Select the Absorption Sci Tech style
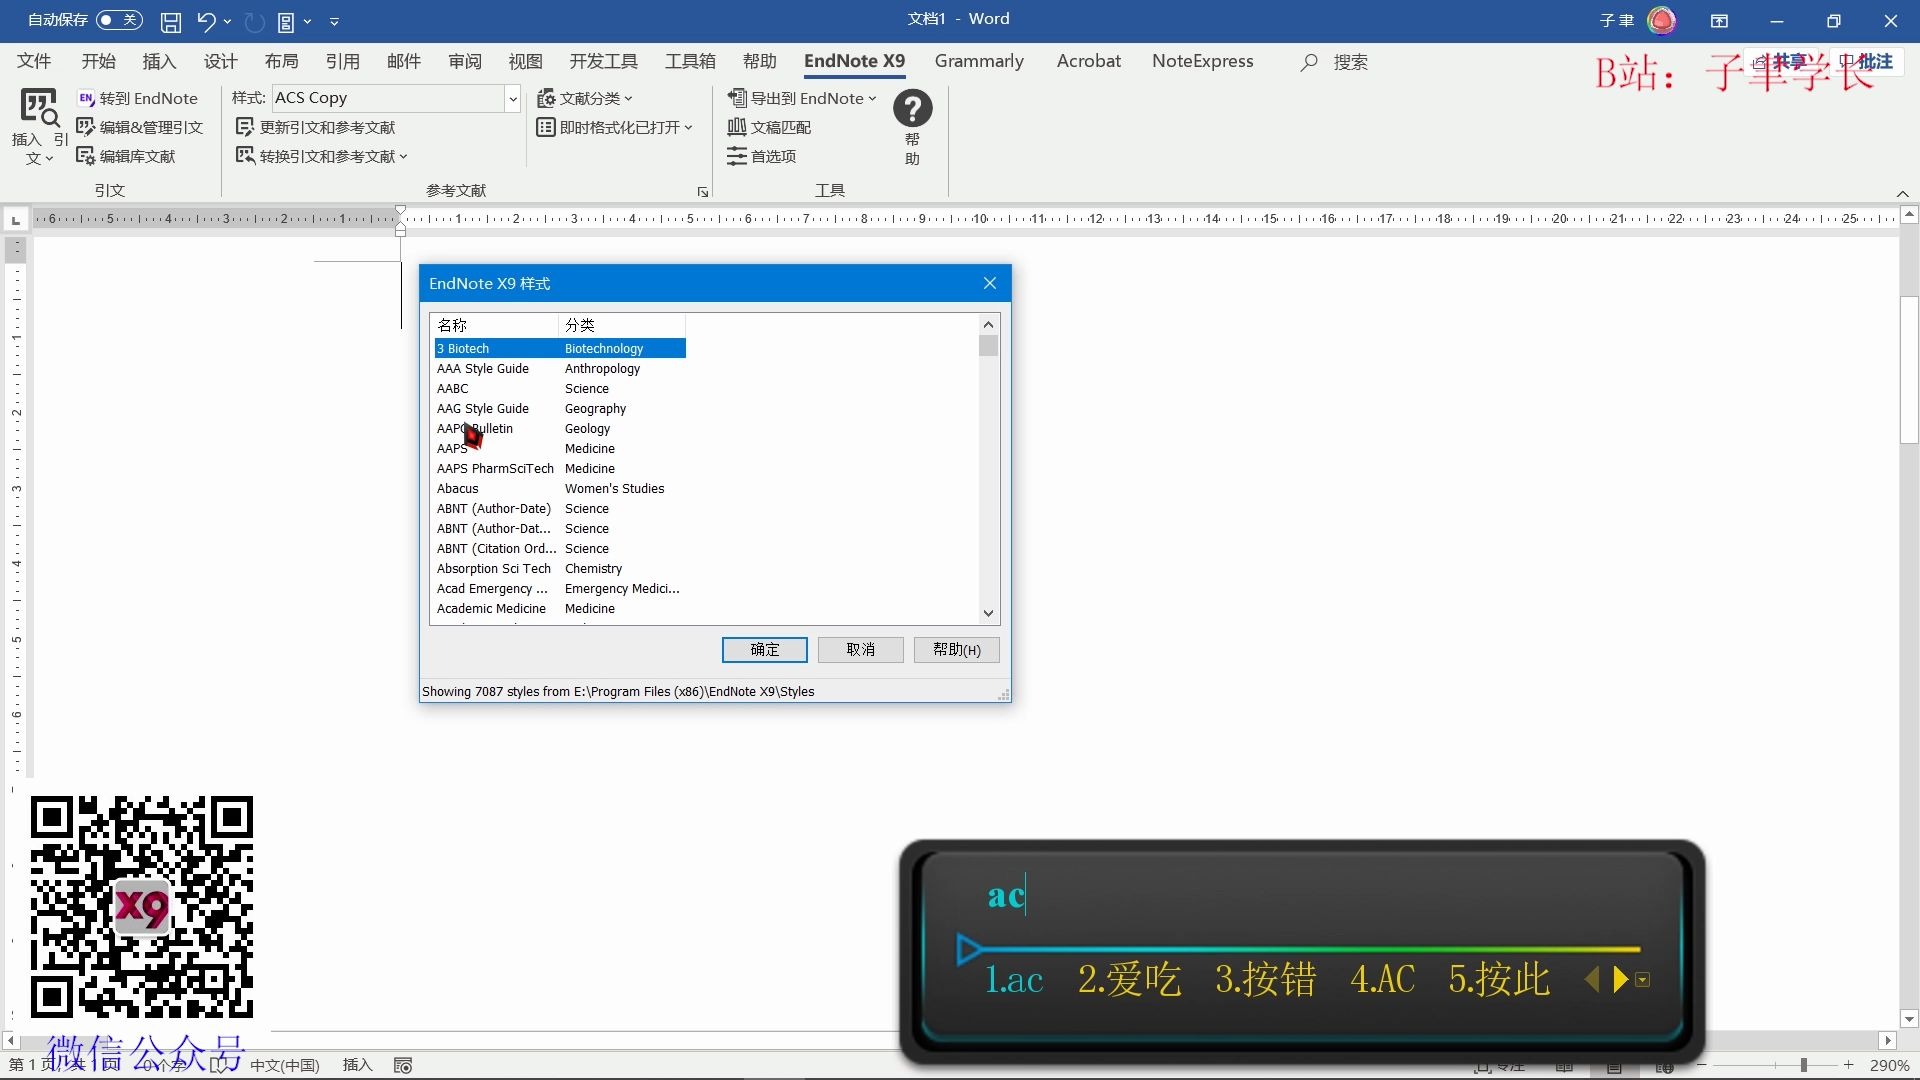1920x1080 pixels. (x=560, y=568)
